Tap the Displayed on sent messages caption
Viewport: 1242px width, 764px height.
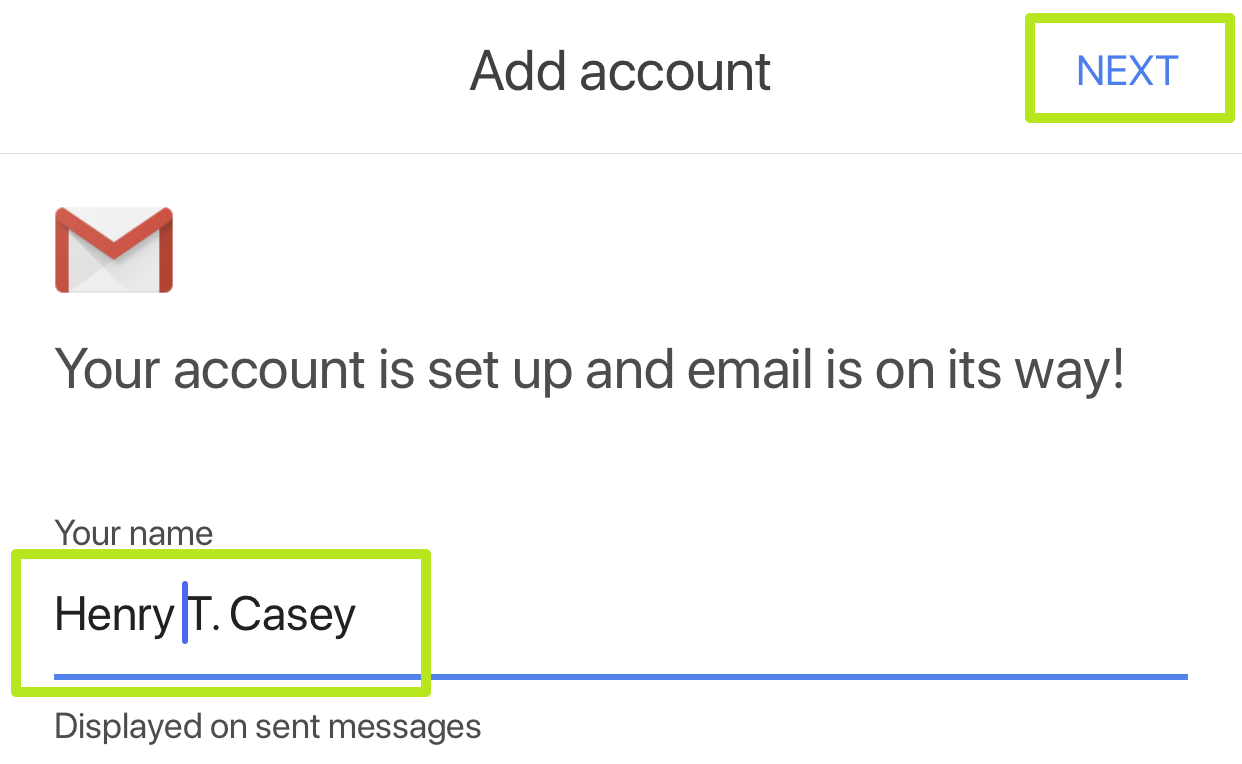(x=267, y=726)
